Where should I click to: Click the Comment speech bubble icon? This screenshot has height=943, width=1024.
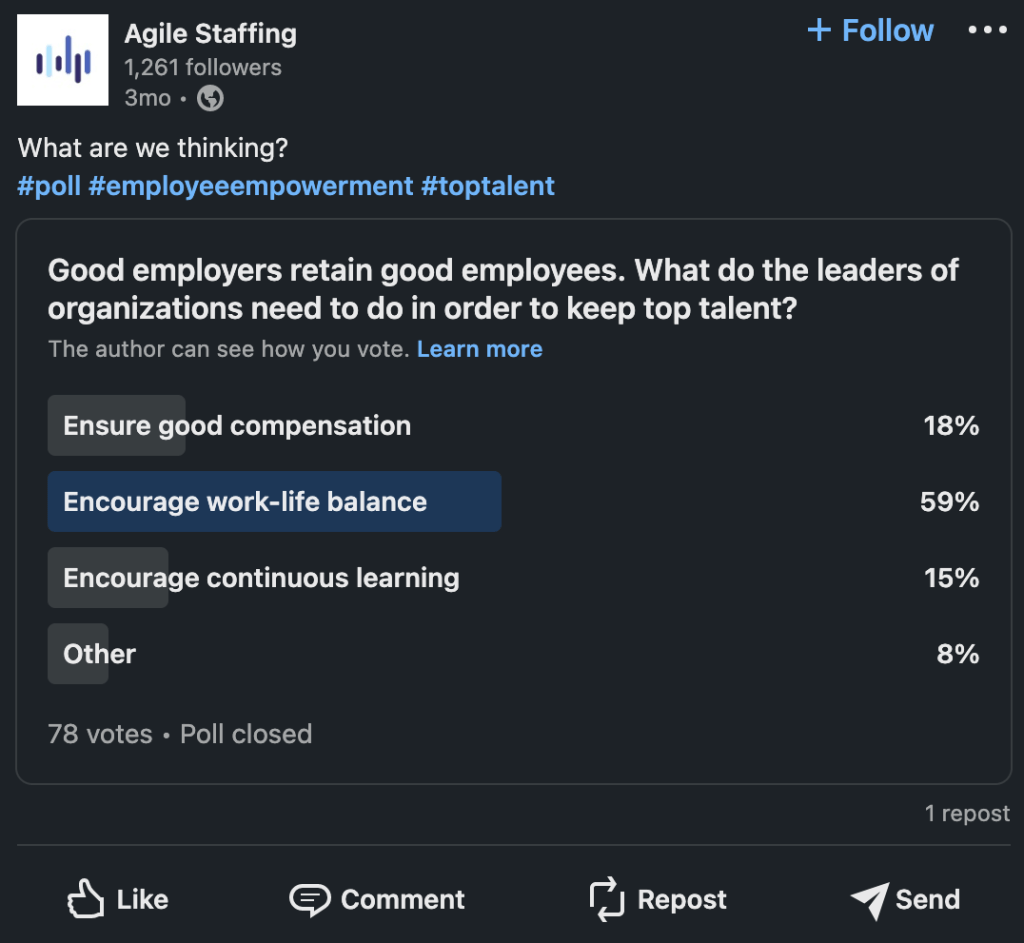(310, 899)
